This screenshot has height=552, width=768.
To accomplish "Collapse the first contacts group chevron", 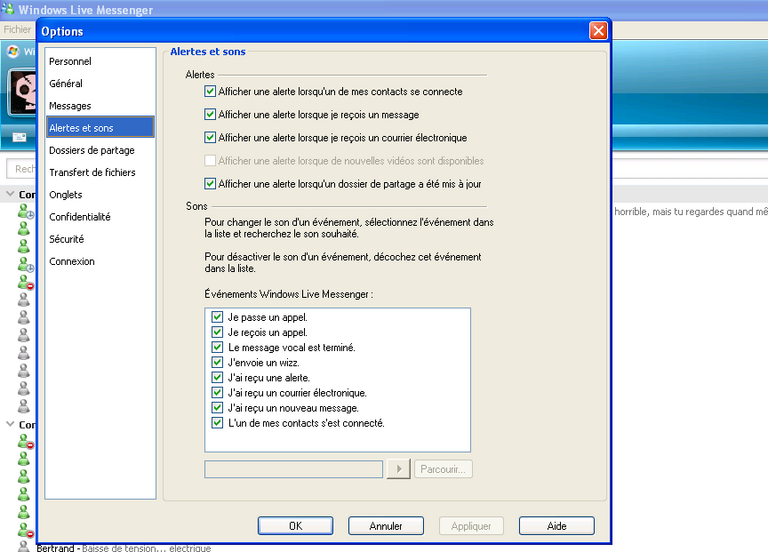I will tap(10, 194).
